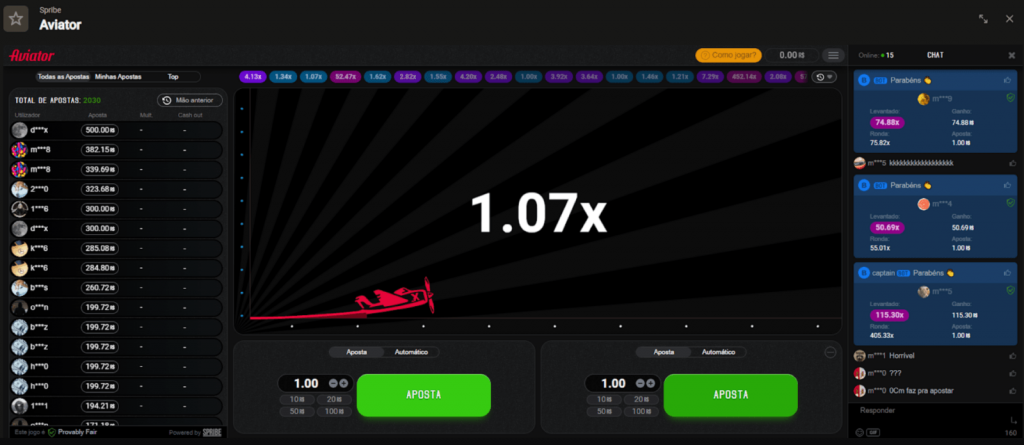Click green shield on m***4 win card

click(1010, 203)
